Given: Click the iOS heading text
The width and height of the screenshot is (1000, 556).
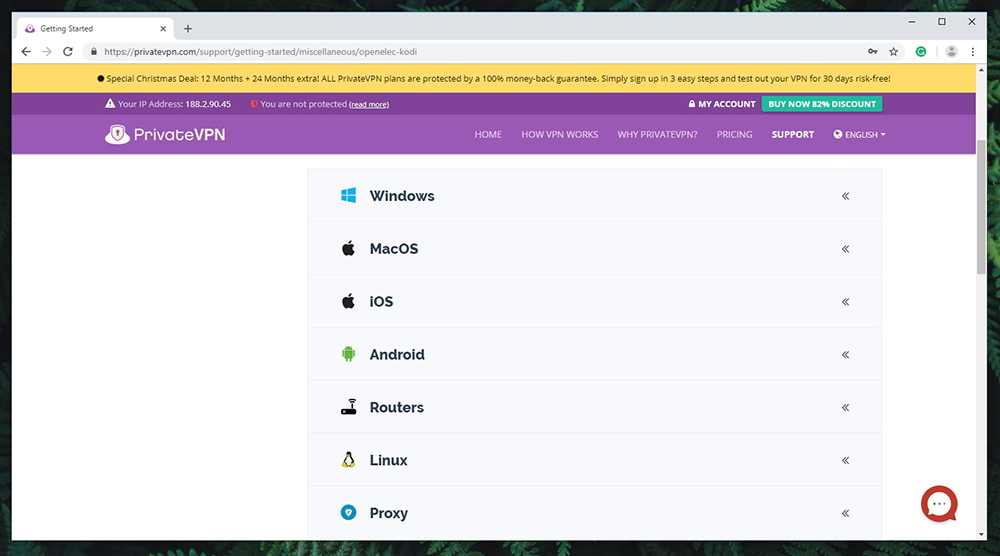Looking at the screenshot, I should 381,302.
